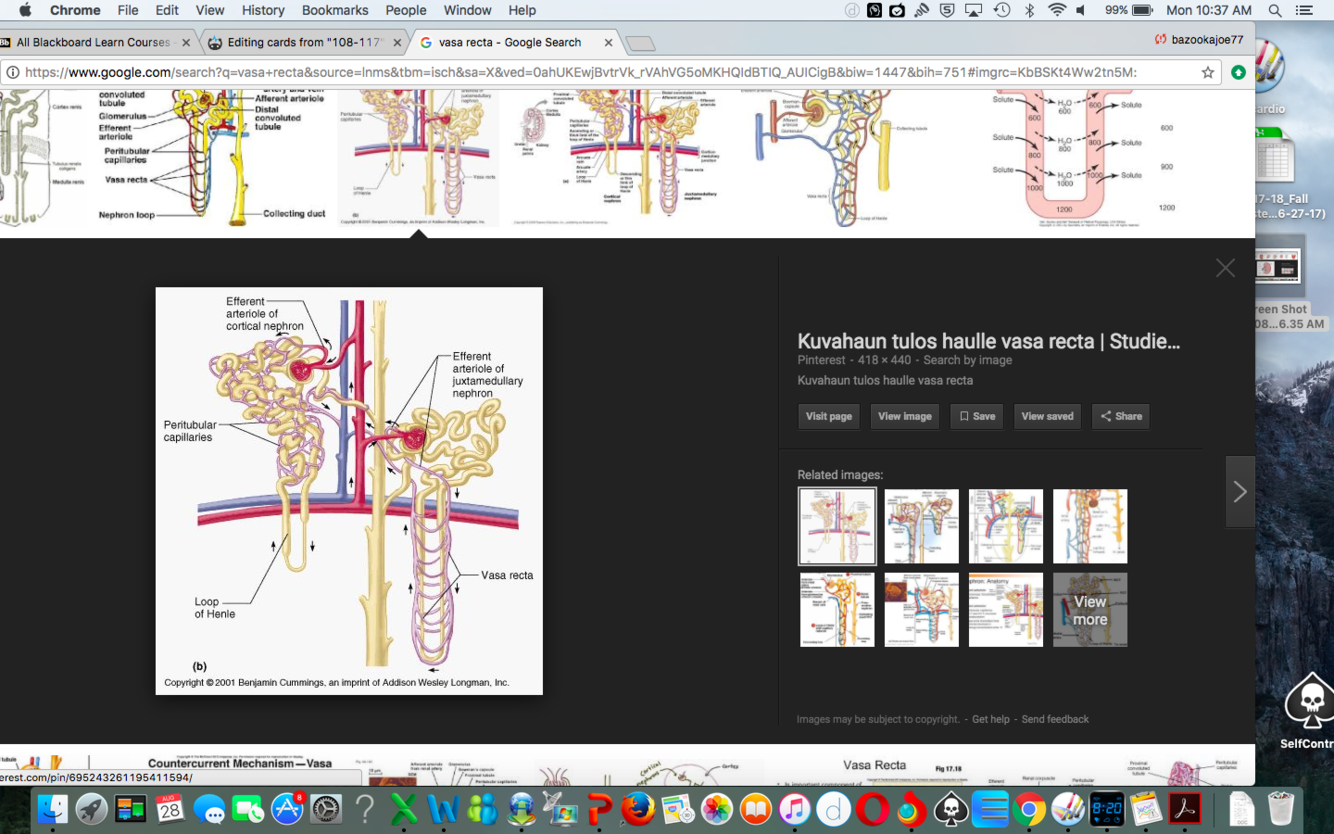The height and width of the screenshot is (834, 1334).
Task: Click the green upload extension icon
Action: click(1239, 72)
